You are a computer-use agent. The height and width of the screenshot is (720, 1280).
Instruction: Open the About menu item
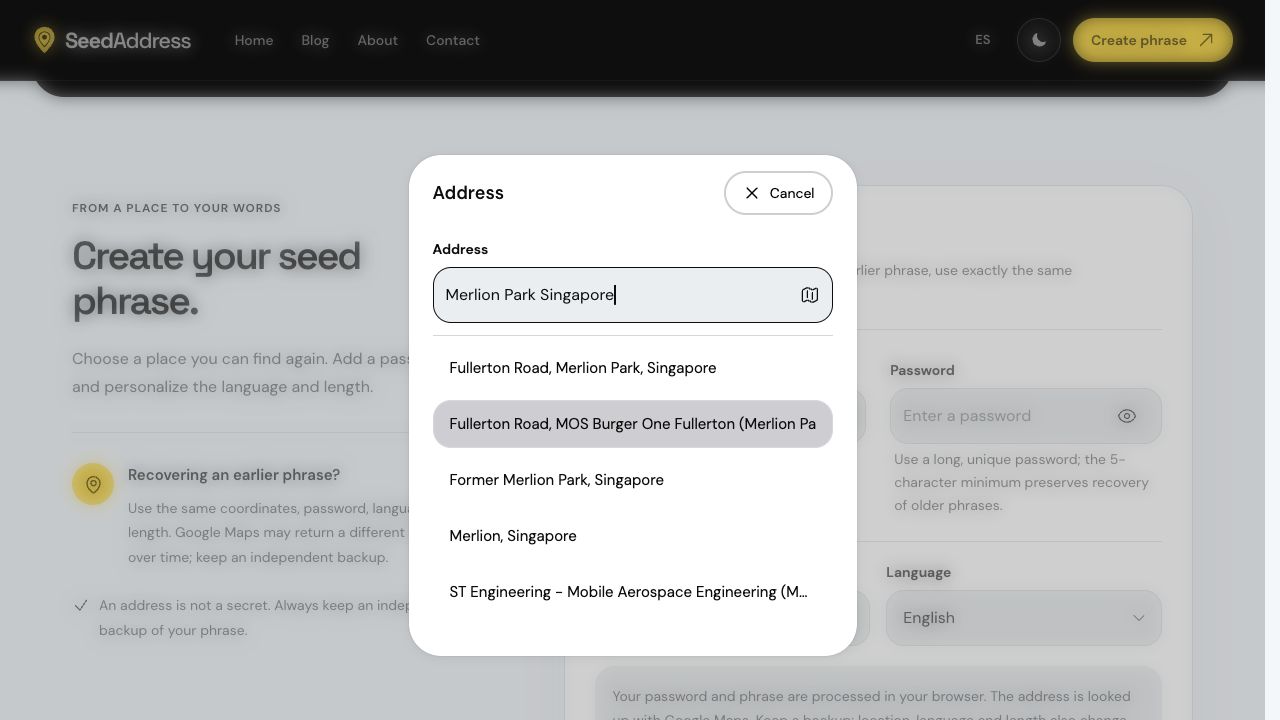coord(378,40)
